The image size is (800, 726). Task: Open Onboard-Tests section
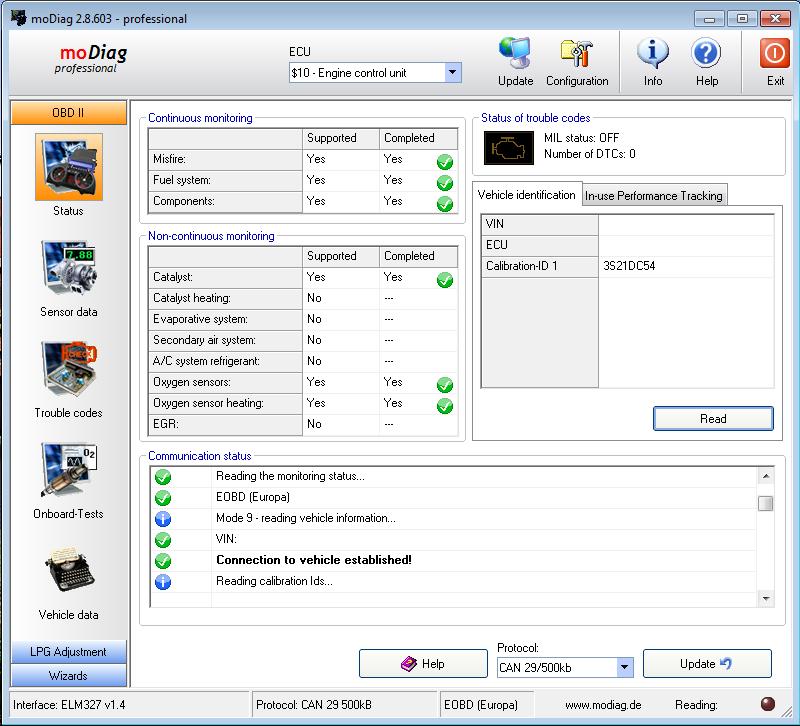(x=68, y=471)
